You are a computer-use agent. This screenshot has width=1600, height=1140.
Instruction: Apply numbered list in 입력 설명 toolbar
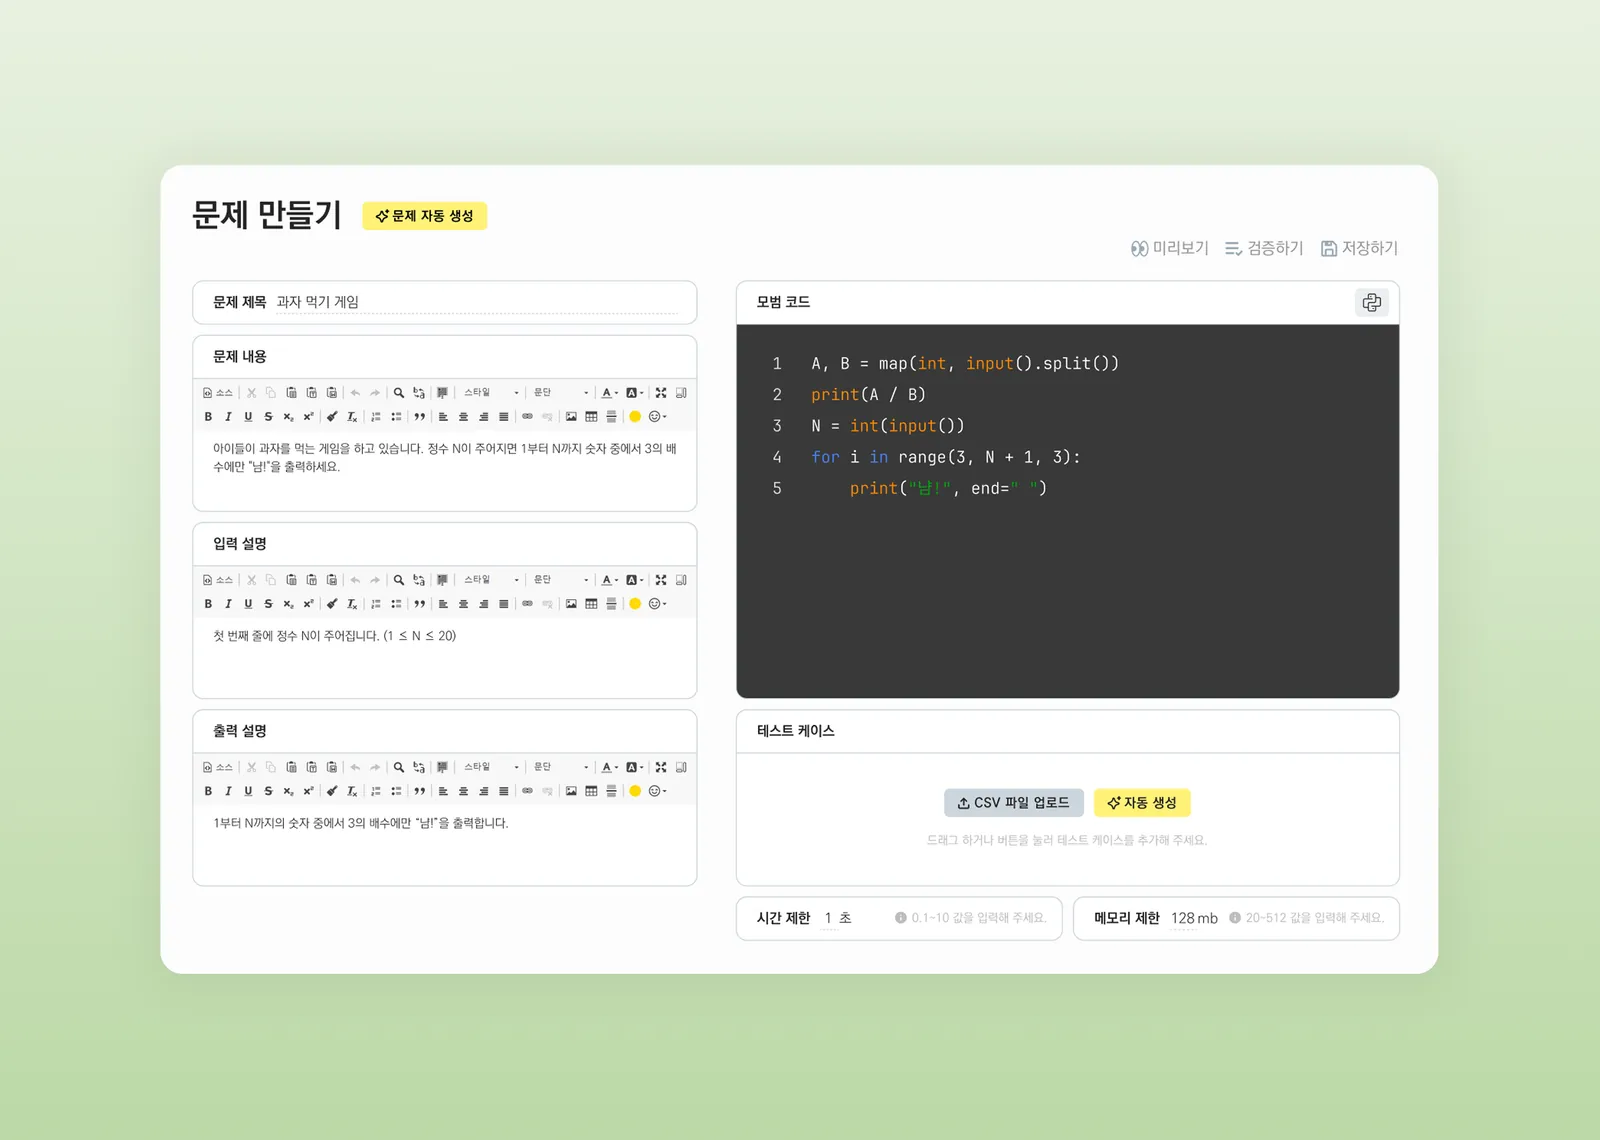point(376,604)
